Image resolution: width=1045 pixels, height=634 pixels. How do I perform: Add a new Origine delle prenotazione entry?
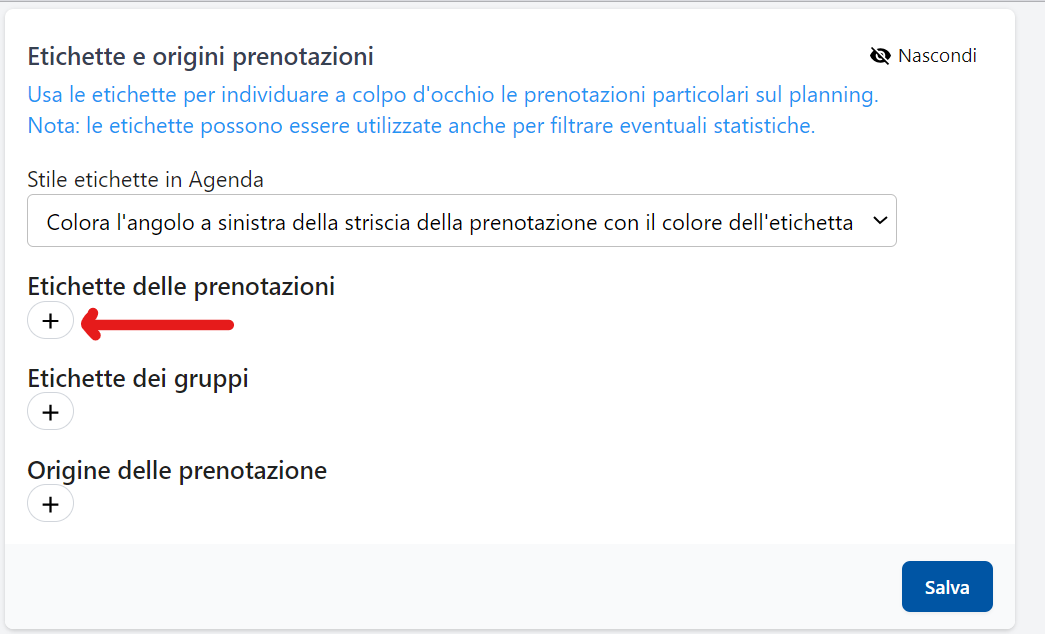coord(50,504)
